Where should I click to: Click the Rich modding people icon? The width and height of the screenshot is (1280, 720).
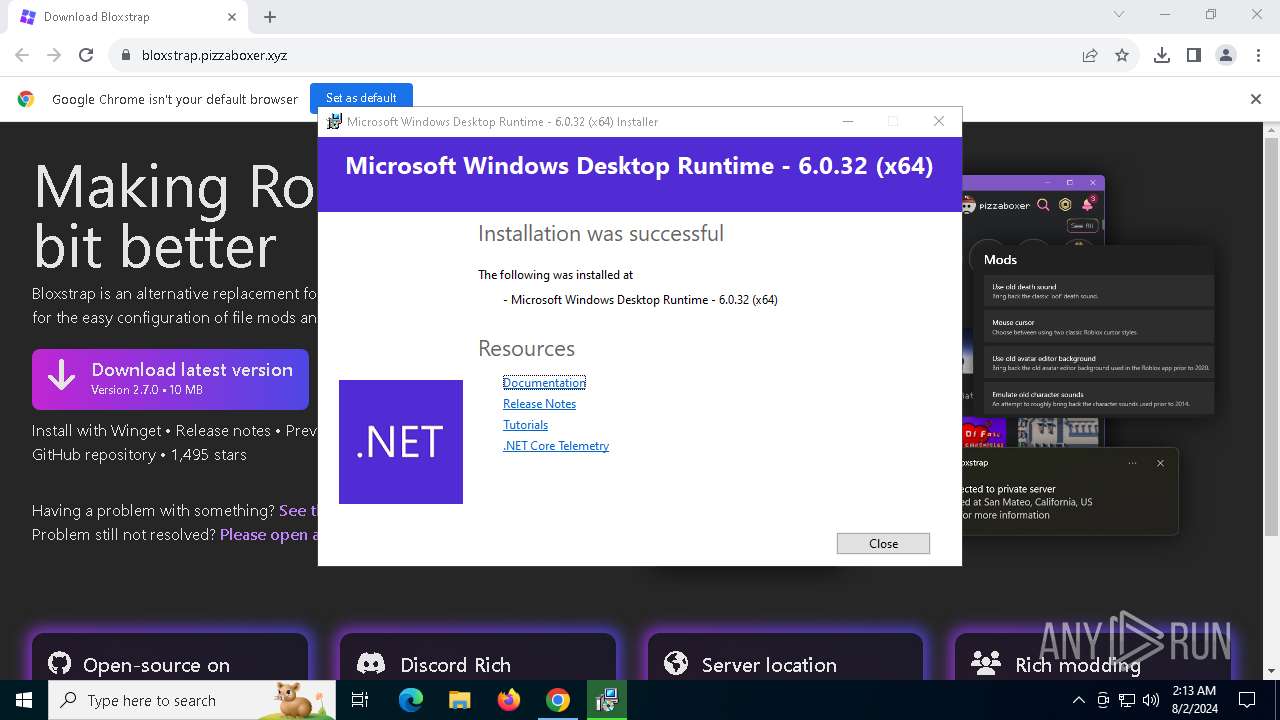pos(986,664)
